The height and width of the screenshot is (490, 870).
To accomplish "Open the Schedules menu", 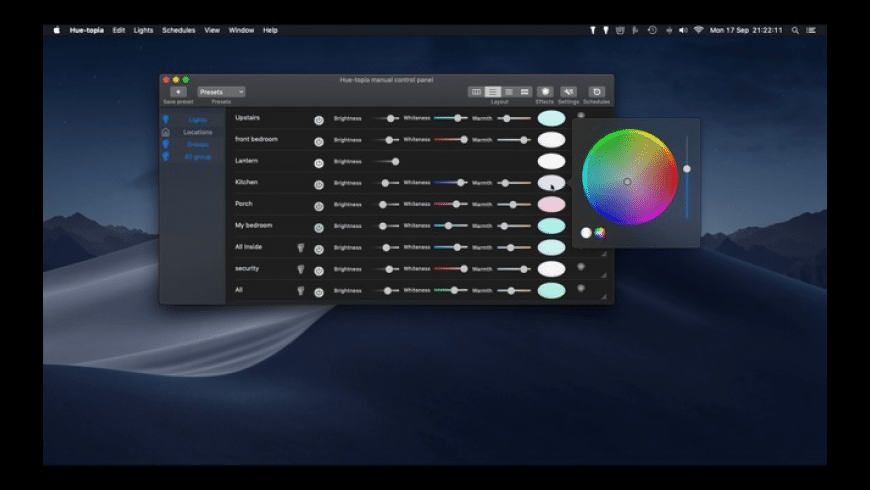I will click(x=179, y=31).
